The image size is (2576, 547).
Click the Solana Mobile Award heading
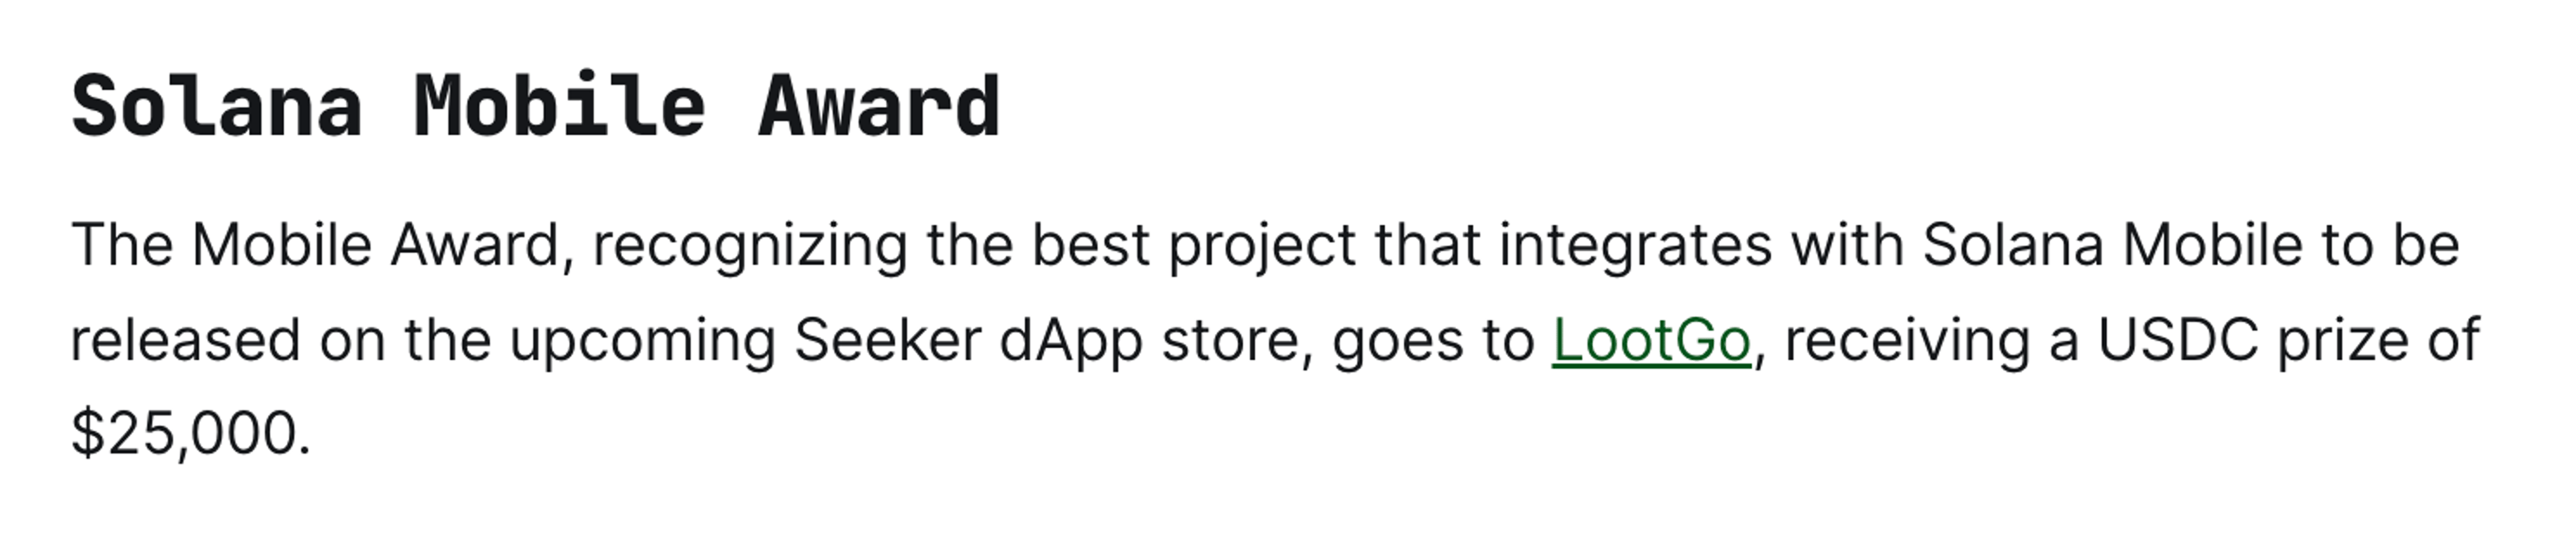pyautogui.click(x=536, y=106)
